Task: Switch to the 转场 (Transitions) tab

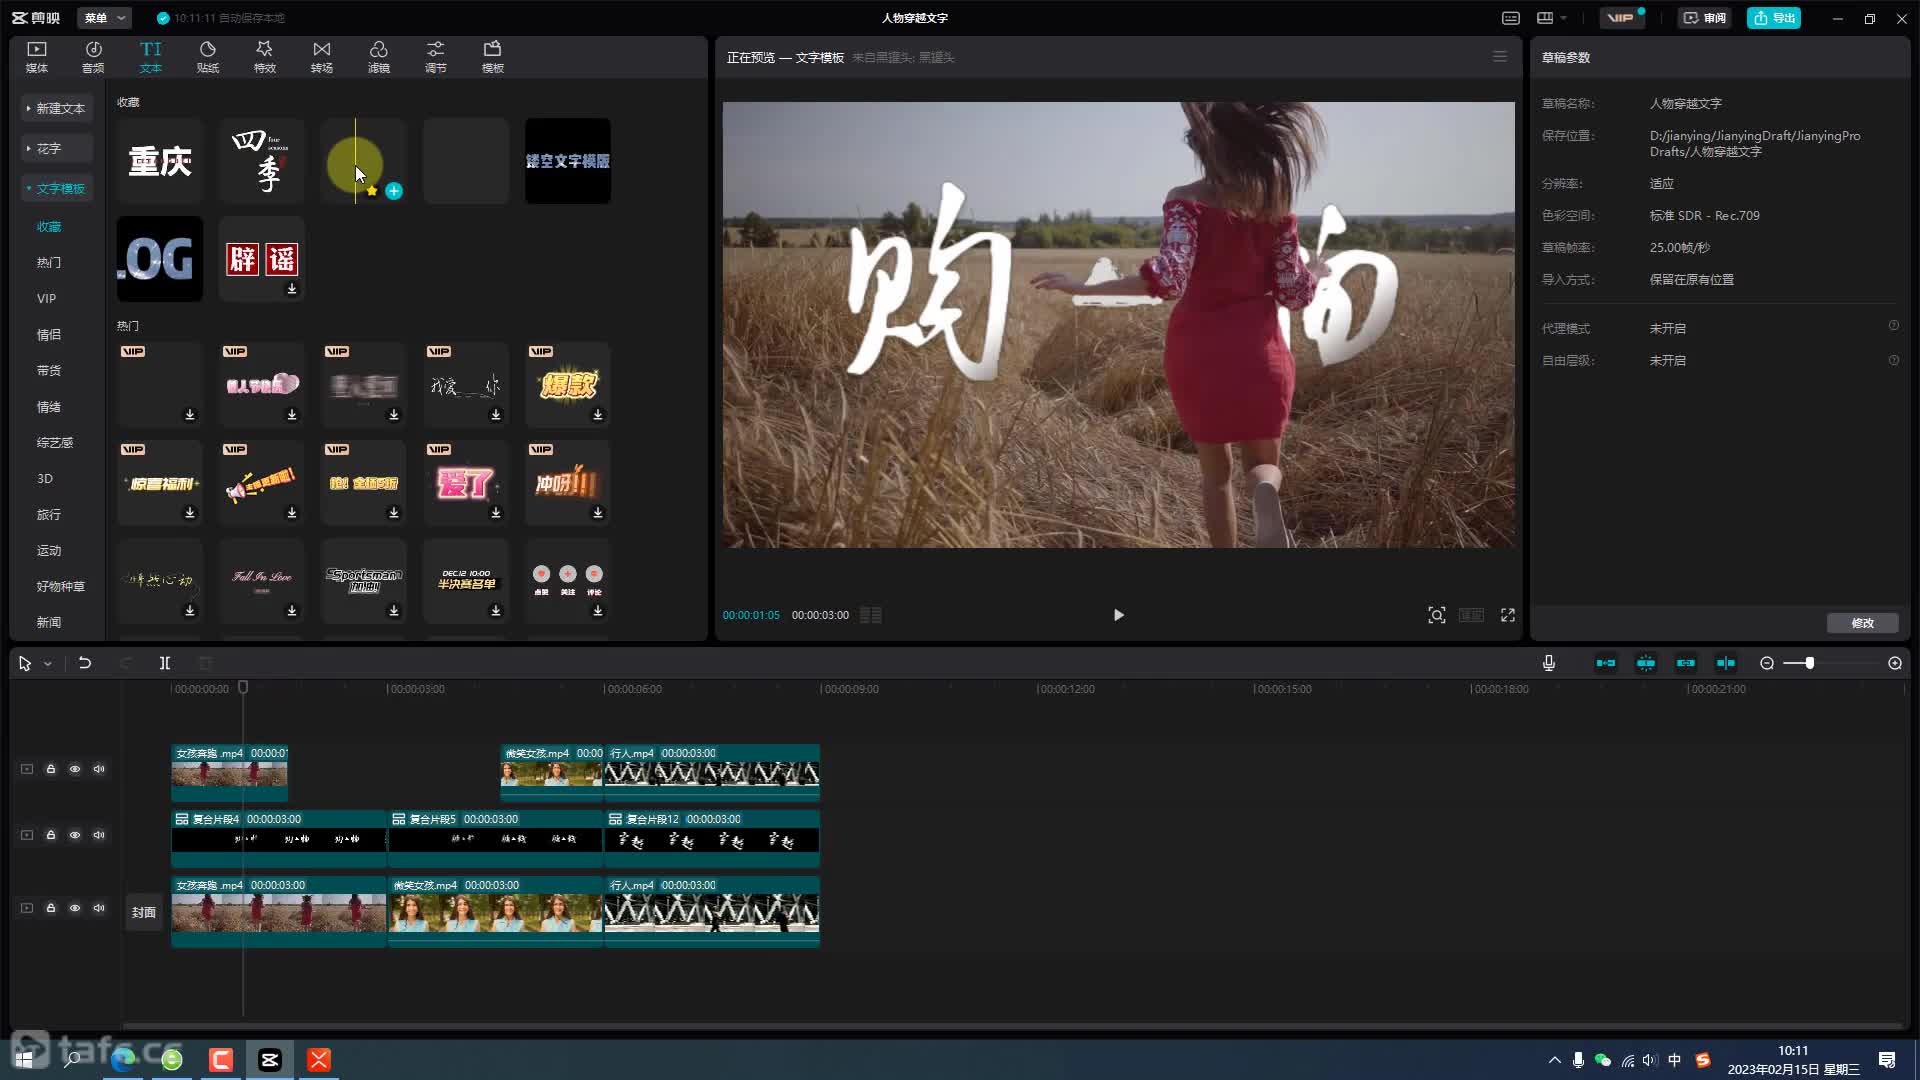Action: [x=322, y=57]
